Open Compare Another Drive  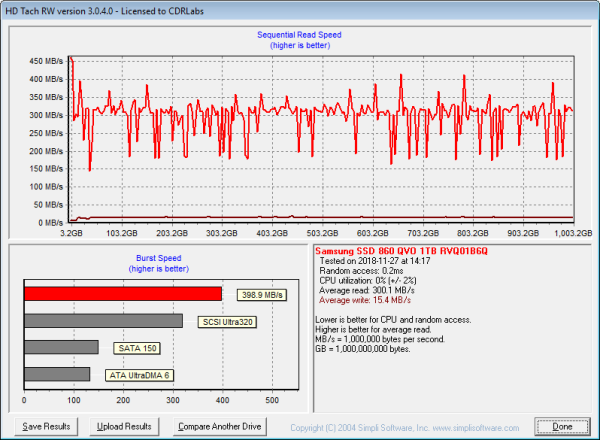[220, 426]
